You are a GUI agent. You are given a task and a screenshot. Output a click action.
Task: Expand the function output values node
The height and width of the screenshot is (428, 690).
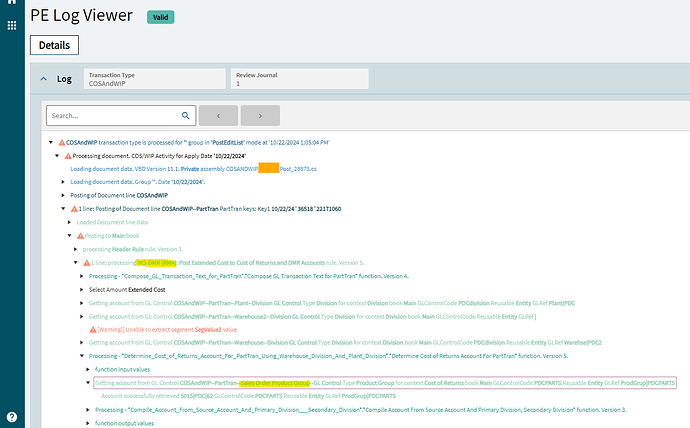88,423
